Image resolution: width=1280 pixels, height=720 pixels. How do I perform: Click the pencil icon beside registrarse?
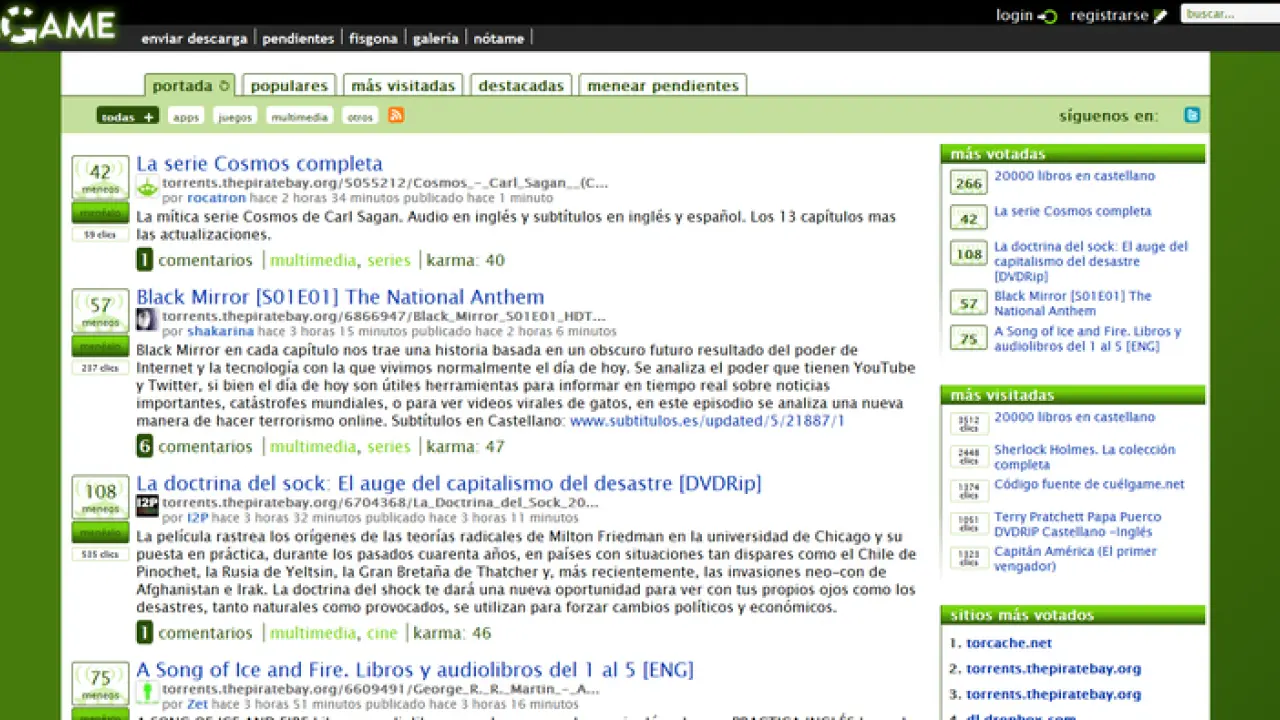1160,16
